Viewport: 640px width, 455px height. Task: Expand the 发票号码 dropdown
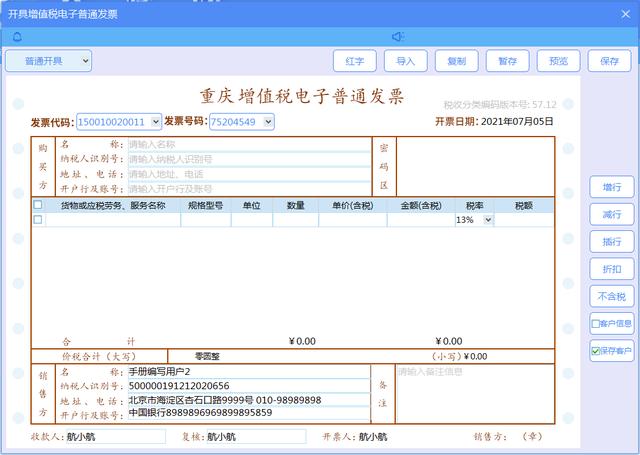[x=268, y=122]
